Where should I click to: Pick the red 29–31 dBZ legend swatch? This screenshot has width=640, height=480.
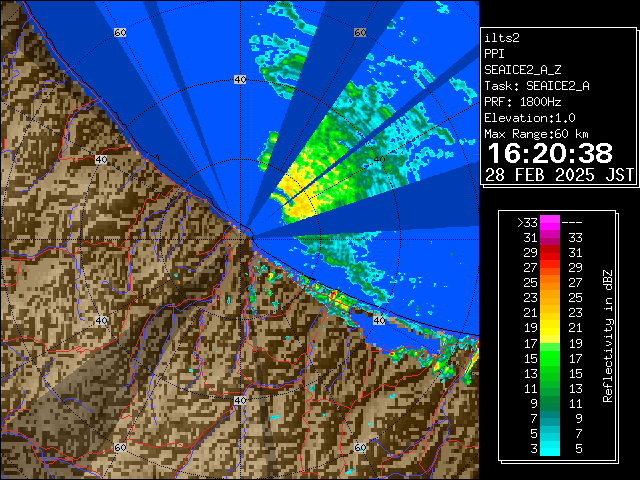point(550,253)
